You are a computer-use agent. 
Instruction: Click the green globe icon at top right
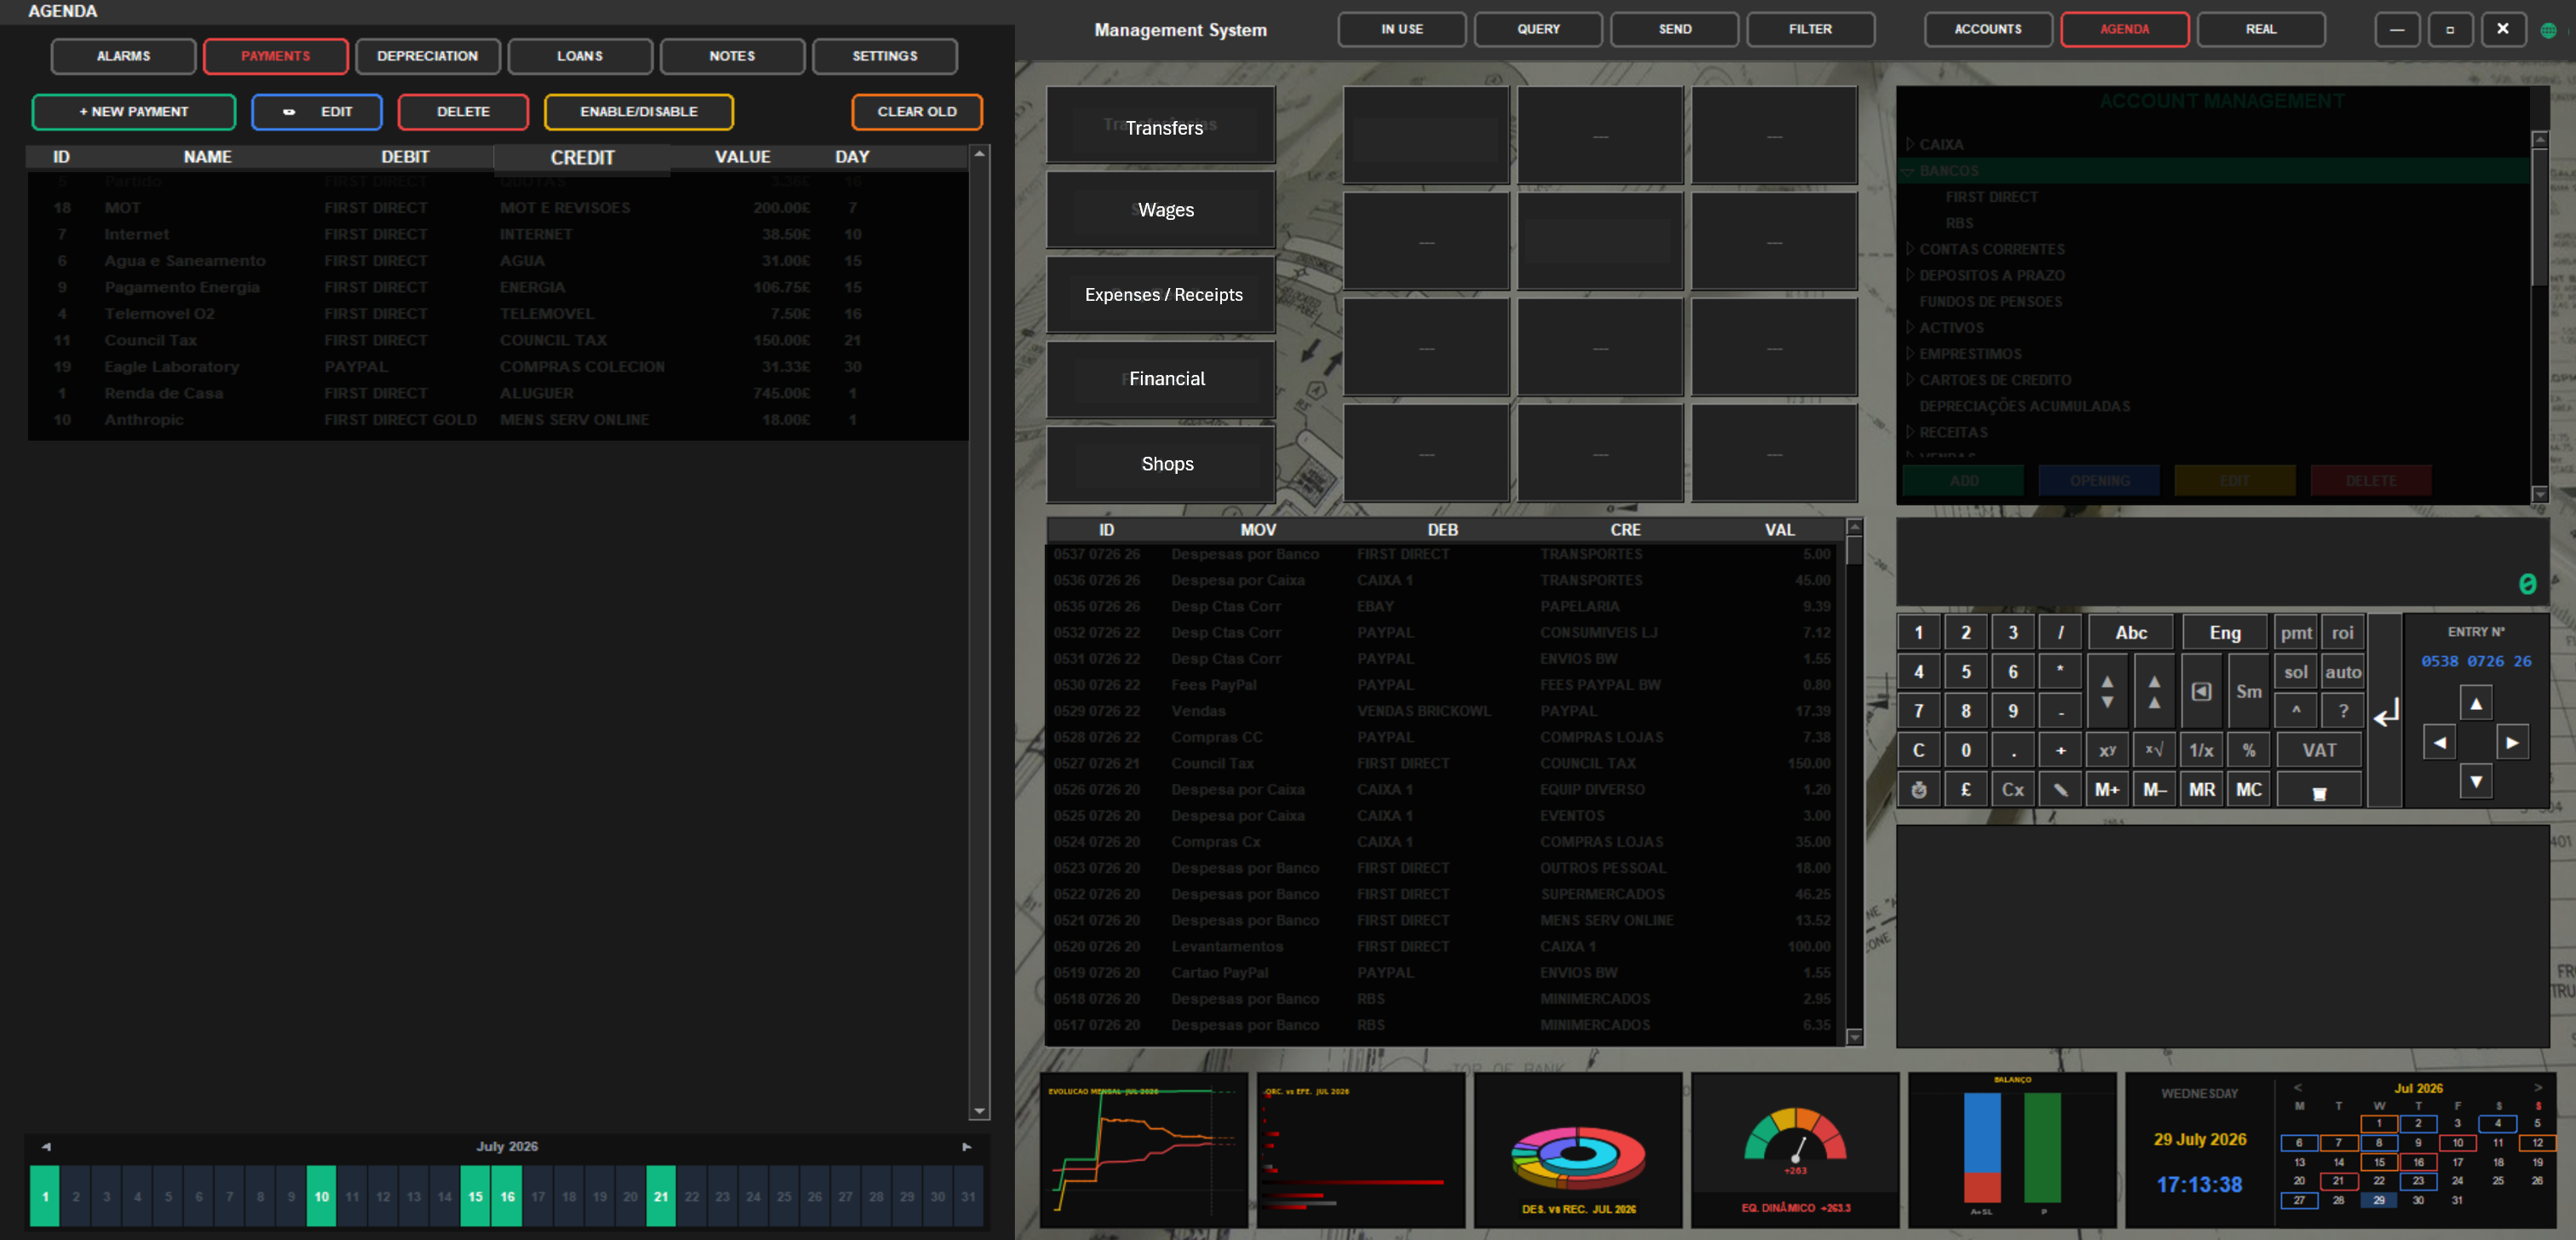[x=2548, y=30]
